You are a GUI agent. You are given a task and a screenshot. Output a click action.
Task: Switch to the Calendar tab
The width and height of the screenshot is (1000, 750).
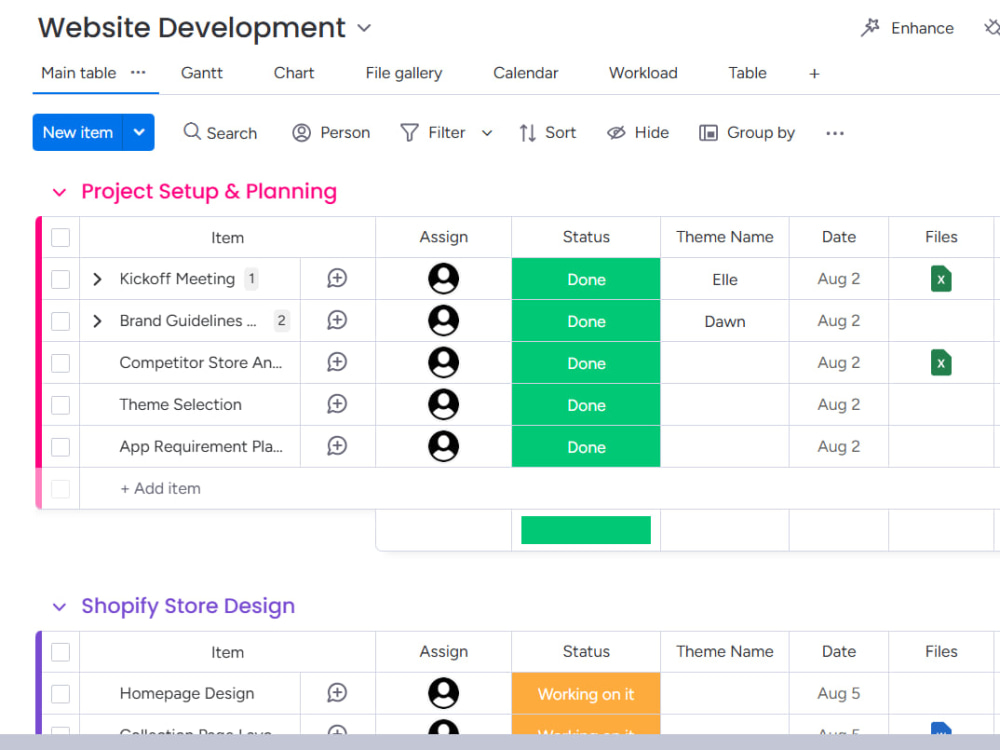coord(526,73)
